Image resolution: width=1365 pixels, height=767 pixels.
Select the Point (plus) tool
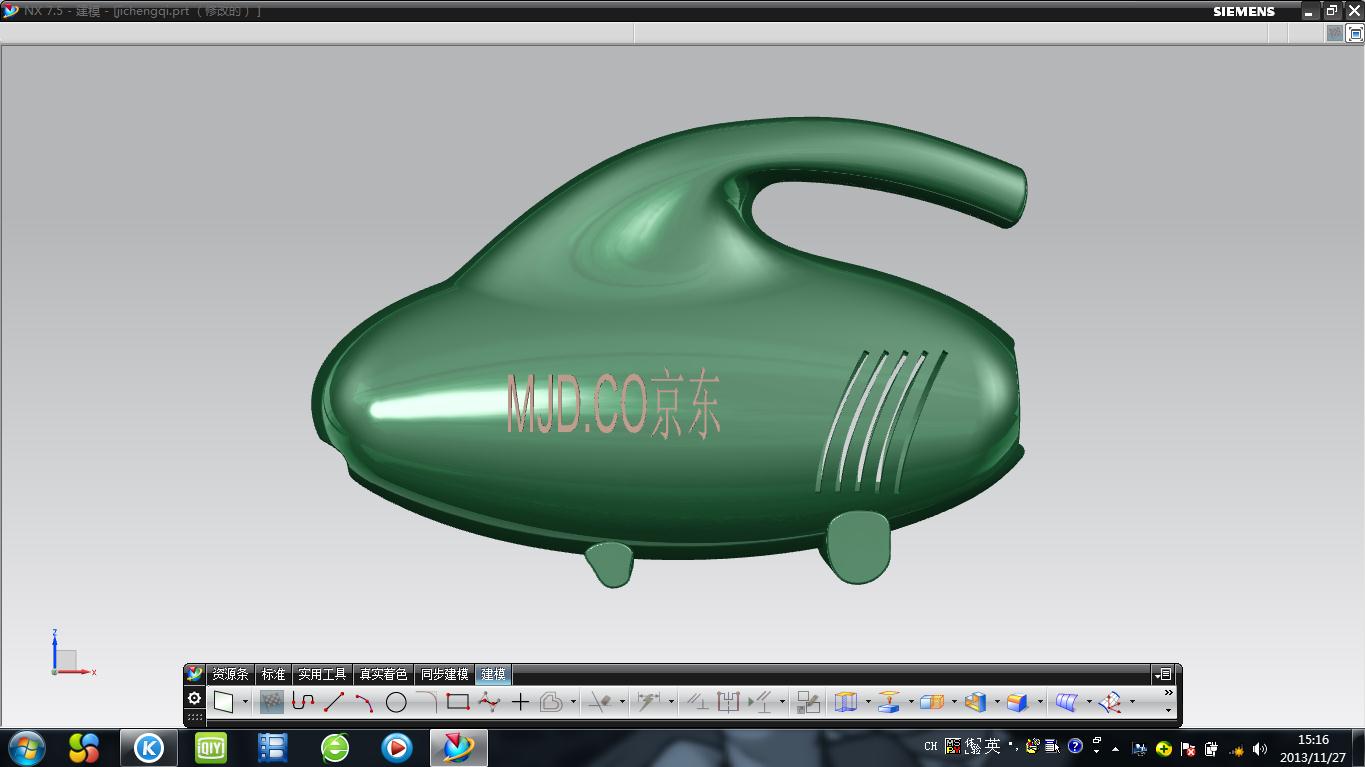click(520, 702)
